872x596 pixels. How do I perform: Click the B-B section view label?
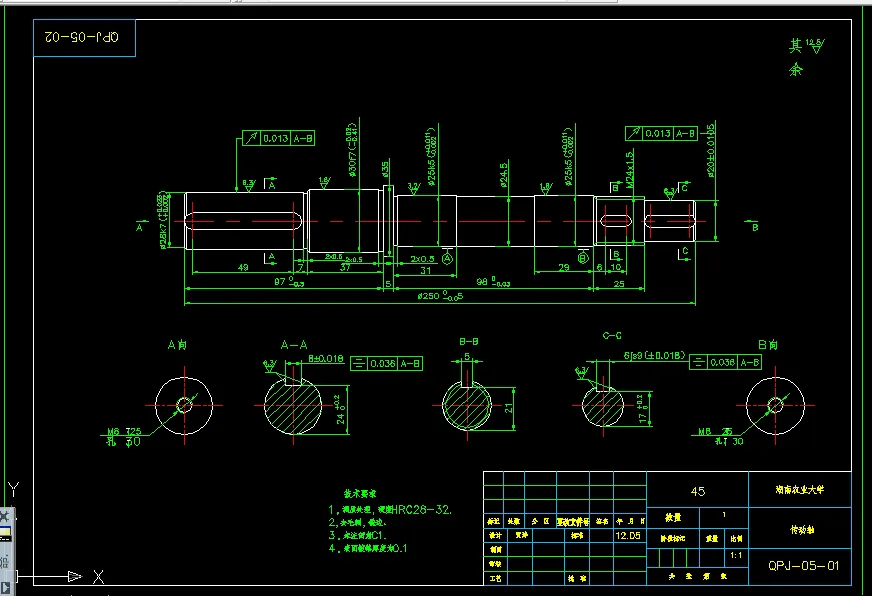coord(468,341)
